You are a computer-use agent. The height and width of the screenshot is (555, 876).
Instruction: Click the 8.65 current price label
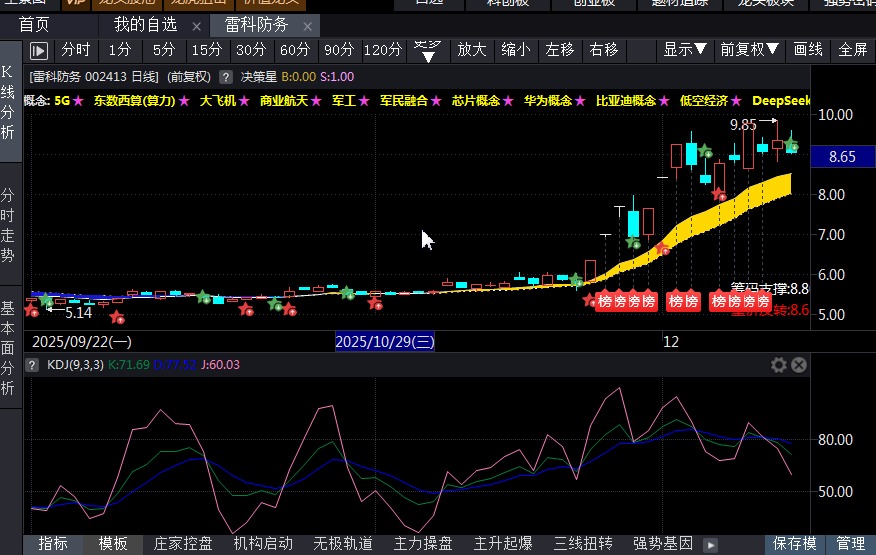pos(842,156)
